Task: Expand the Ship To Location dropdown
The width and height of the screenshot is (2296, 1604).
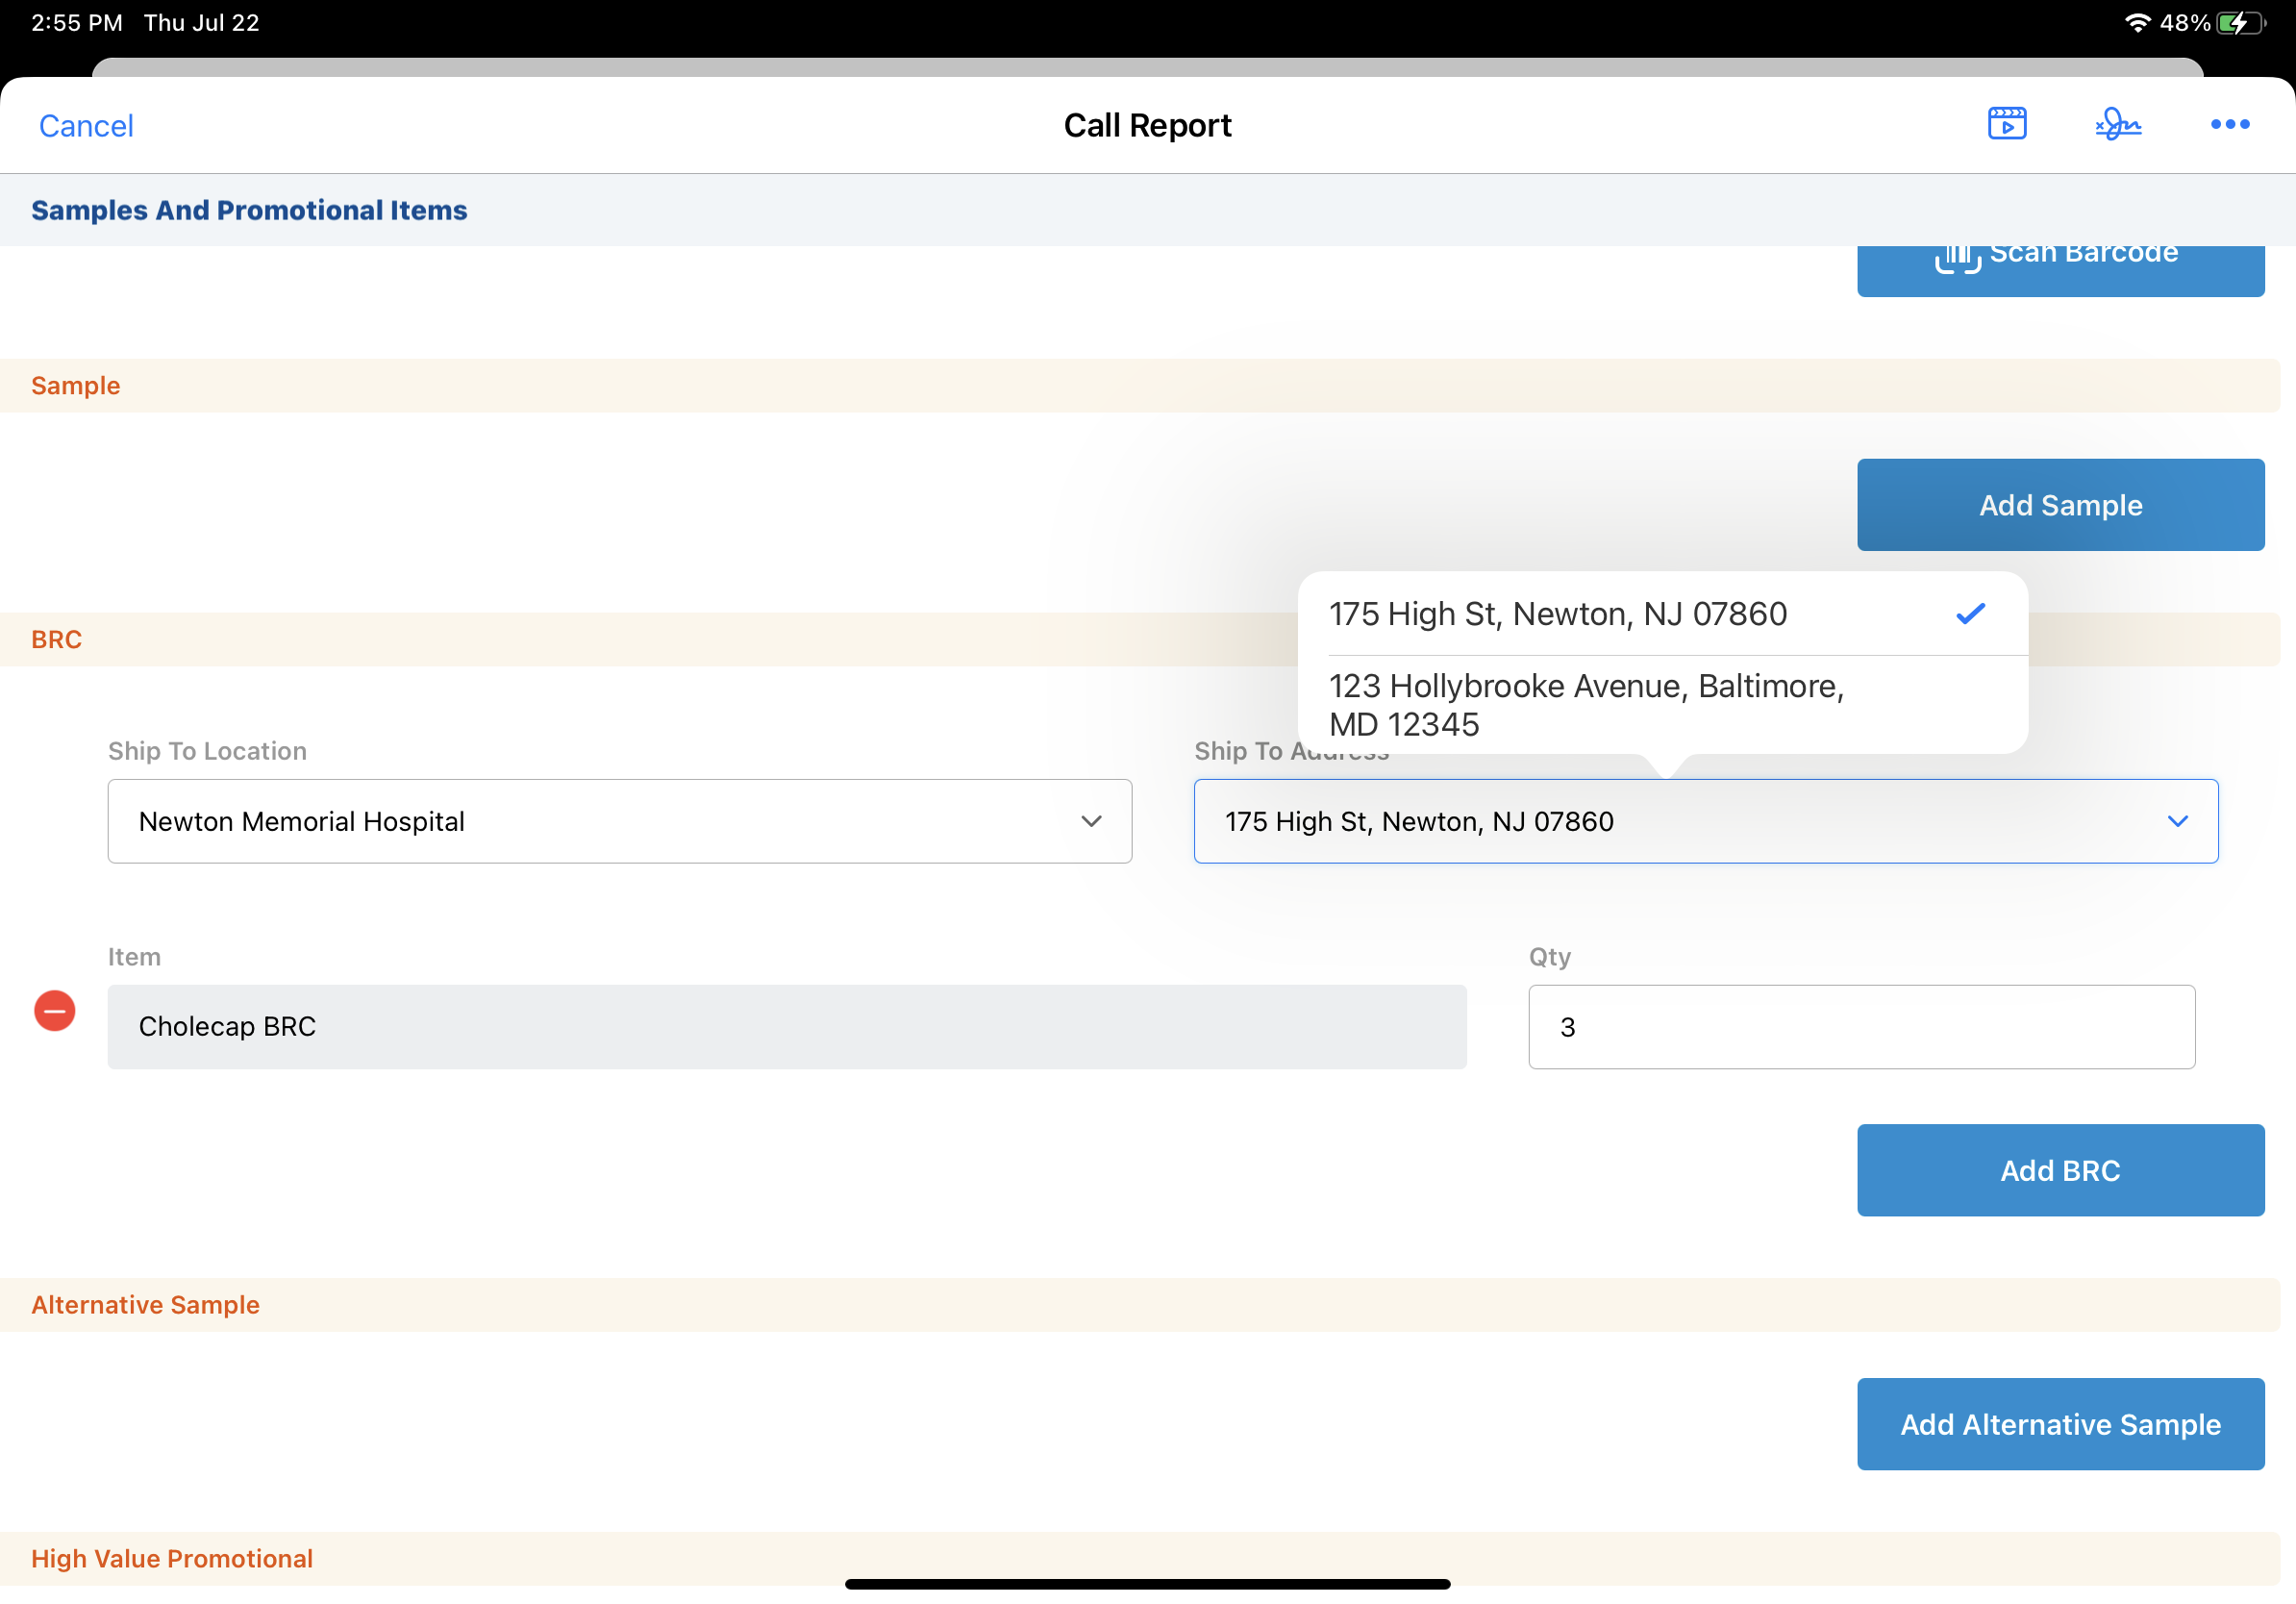Action: tap(619, 821)
